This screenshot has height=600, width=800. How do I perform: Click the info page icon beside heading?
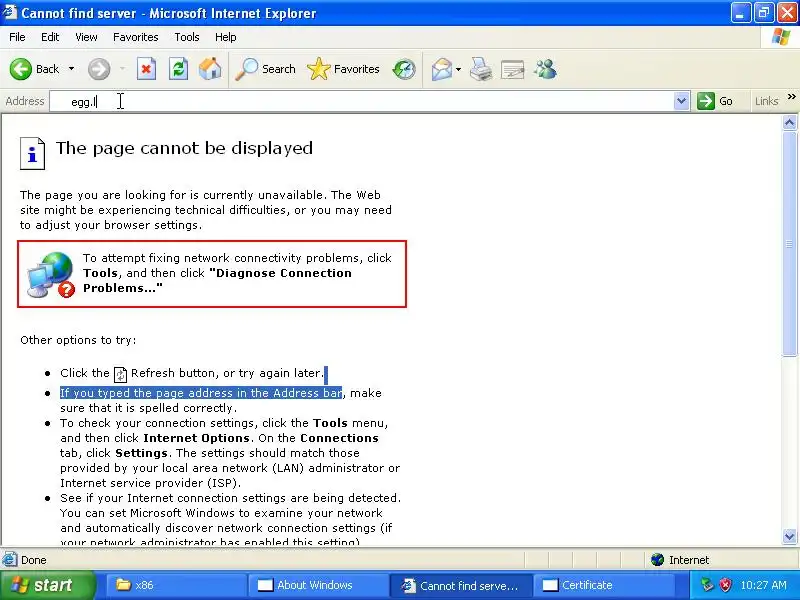tap(32, 153)
